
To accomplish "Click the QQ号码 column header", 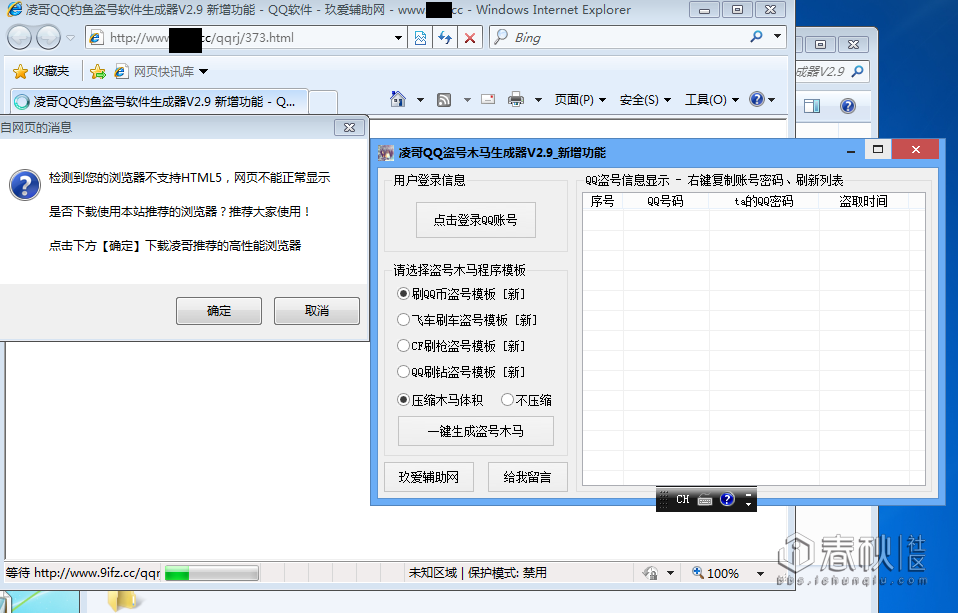I will tap(666, 201).
